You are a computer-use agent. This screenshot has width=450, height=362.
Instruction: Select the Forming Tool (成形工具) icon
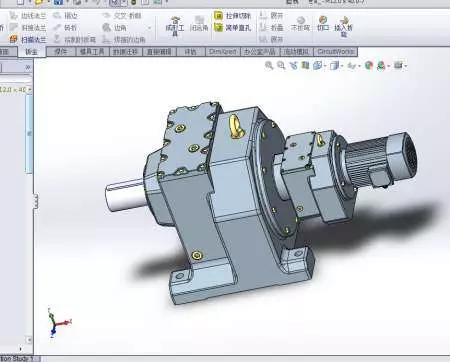175,27
